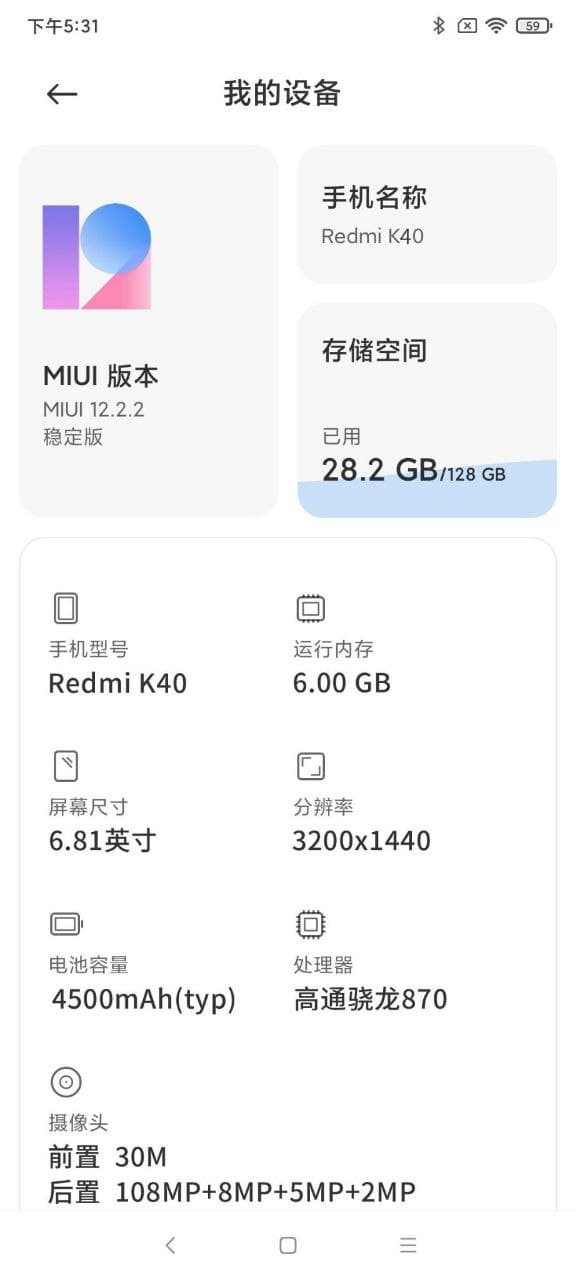576x1280 pixels.
Task: Tap the processor chip icon
Action: [311, 924]
